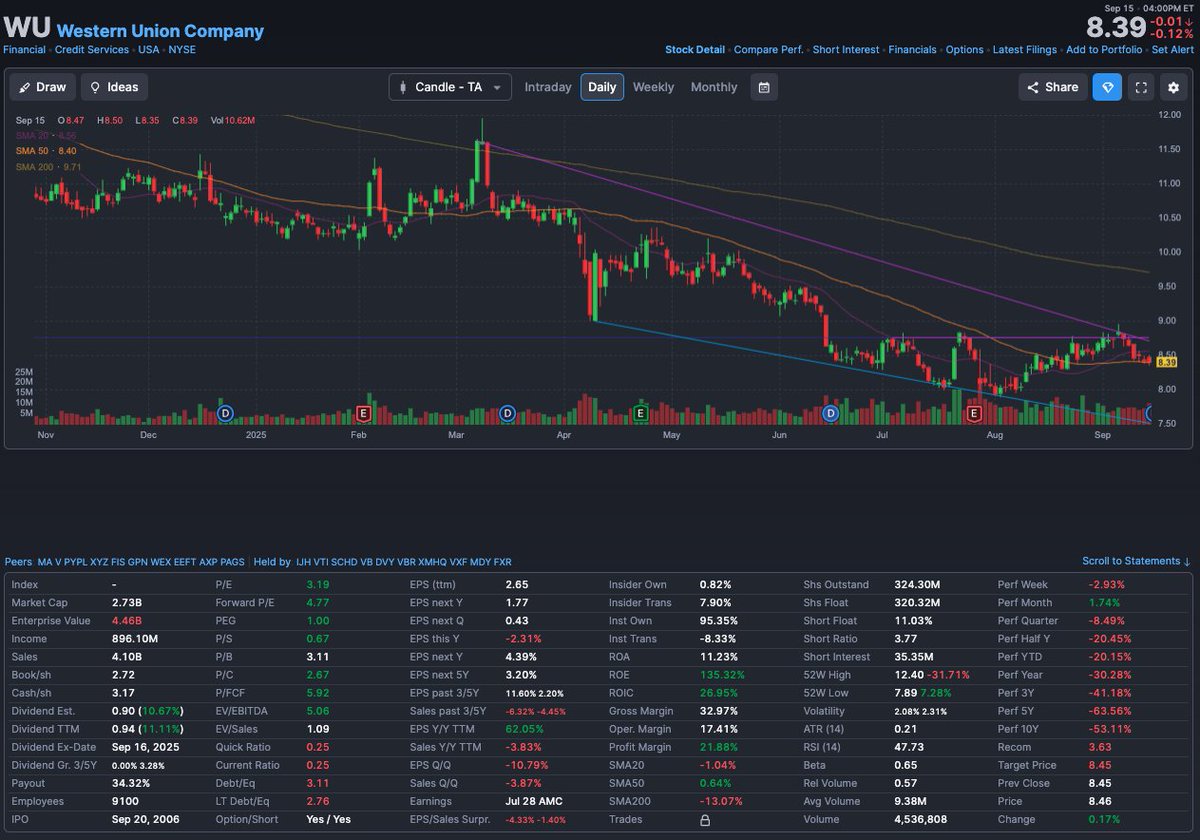Select the Daily timeframe

pyautogui.click(x=602, y=87)
